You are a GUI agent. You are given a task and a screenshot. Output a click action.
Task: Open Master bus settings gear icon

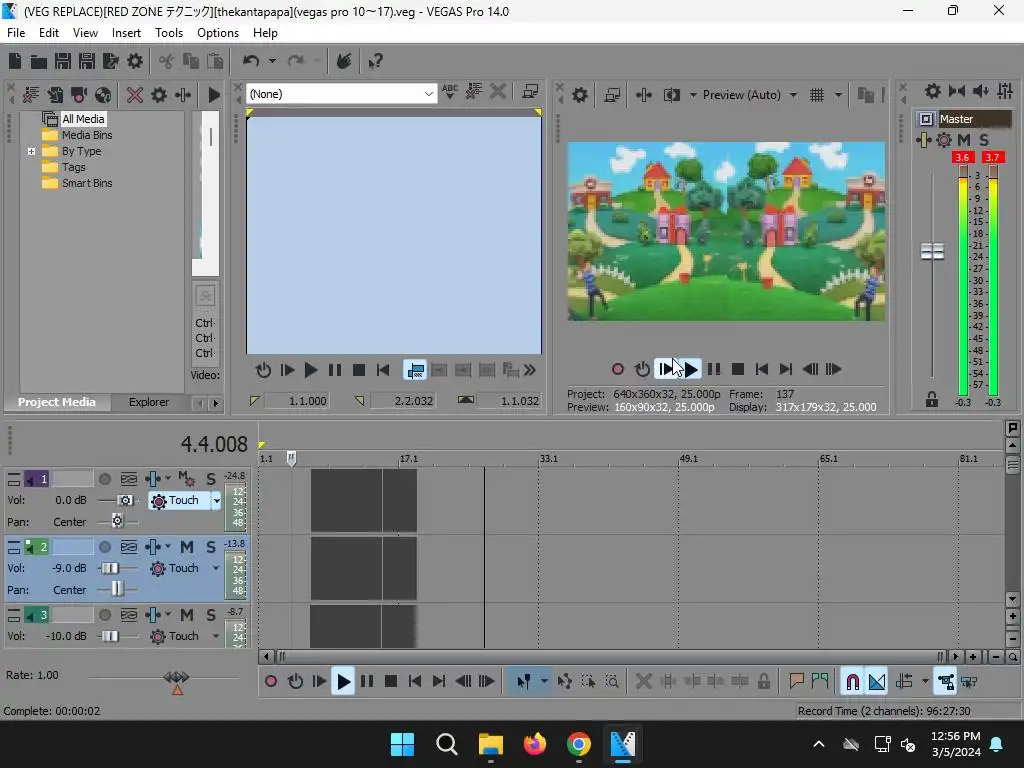click(x=933, y=91)
